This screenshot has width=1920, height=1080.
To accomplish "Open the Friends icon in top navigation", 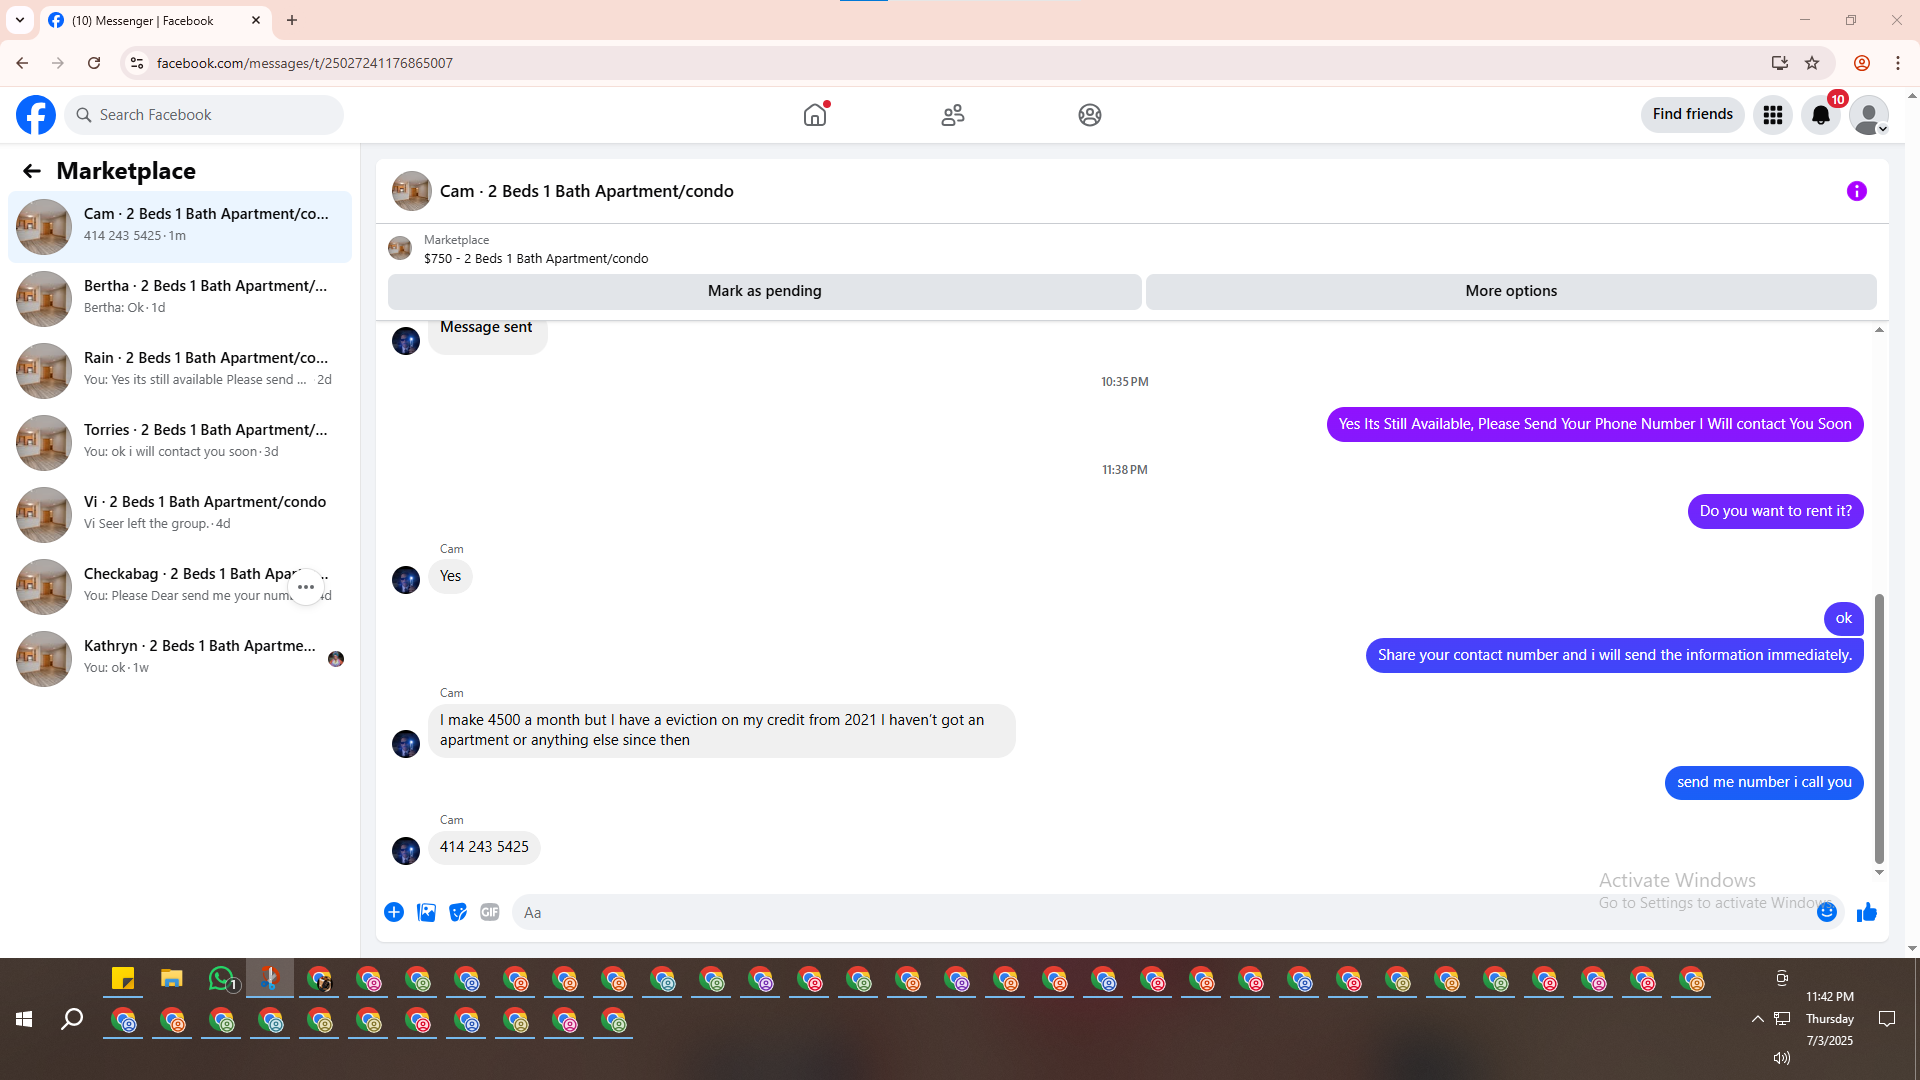I will (952, 115).
